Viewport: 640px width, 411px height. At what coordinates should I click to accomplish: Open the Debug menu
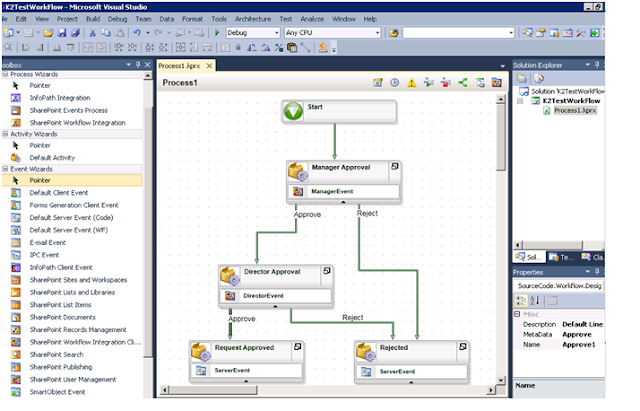117,19
